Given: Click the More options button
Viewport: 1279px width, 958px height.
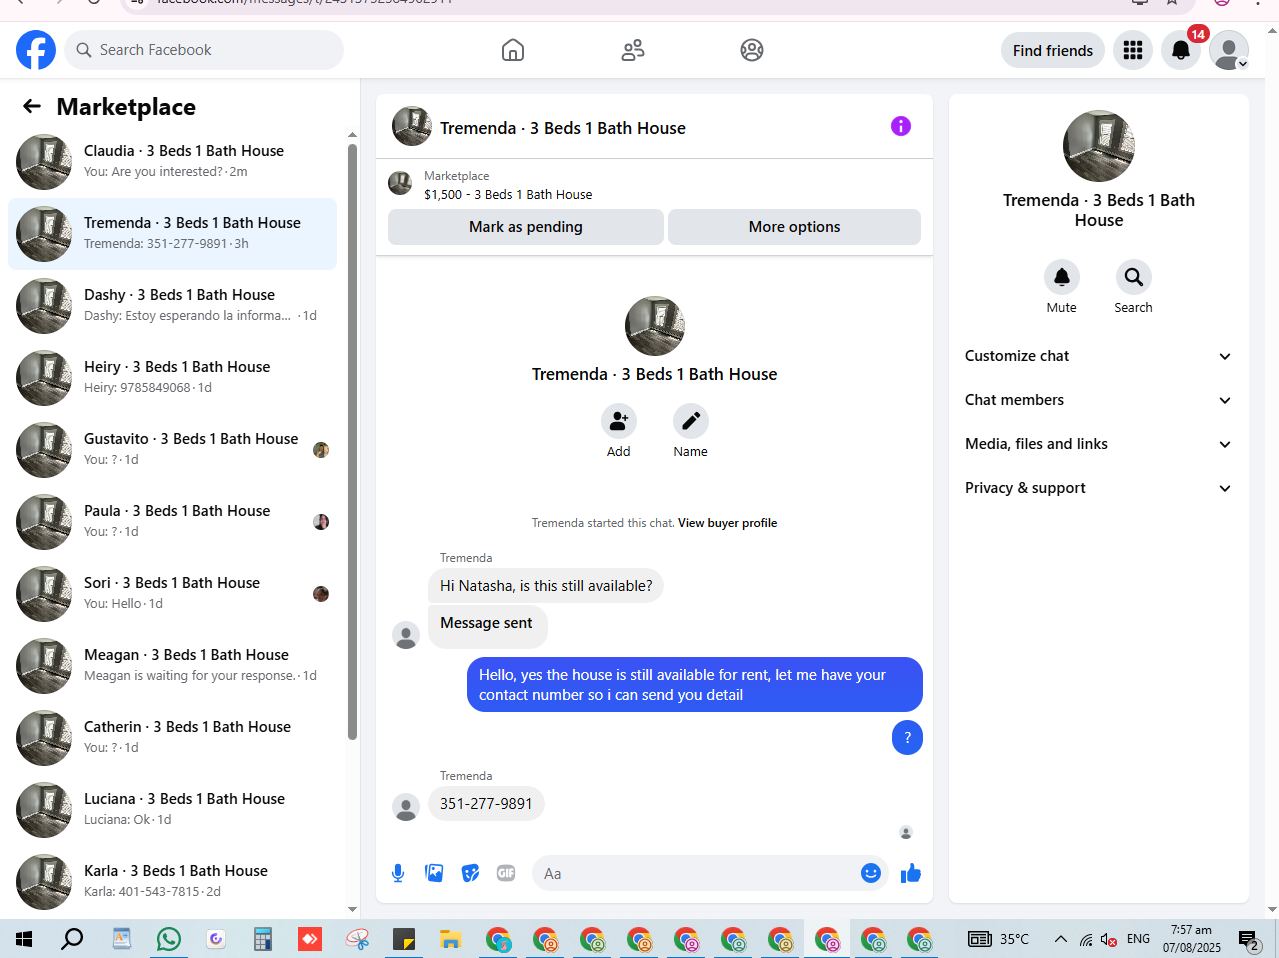Looking at the screenshot, I should [x=795, y=227].
